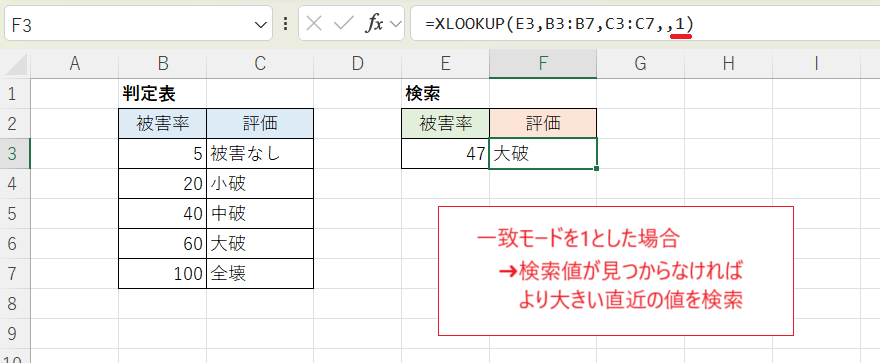The image size is (880, 363).
Task: Click selected cell F3 showing 大破
Action: pyautogui.click(x=543, y=154)
